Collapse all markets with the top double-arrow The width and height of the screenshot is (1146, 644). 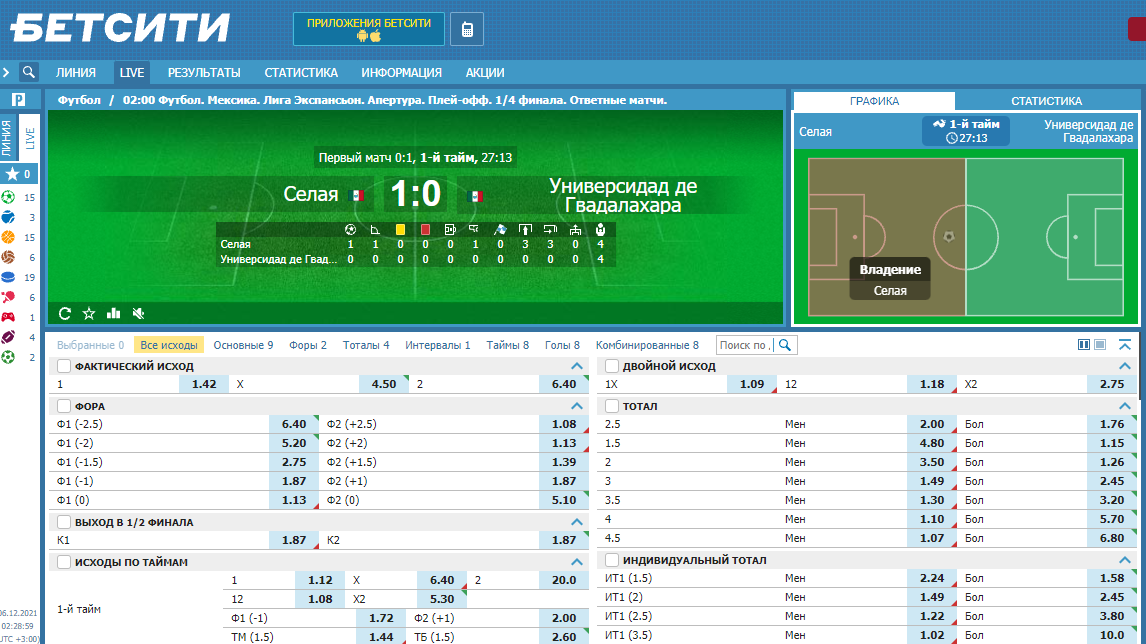[x=1125, y=345]
